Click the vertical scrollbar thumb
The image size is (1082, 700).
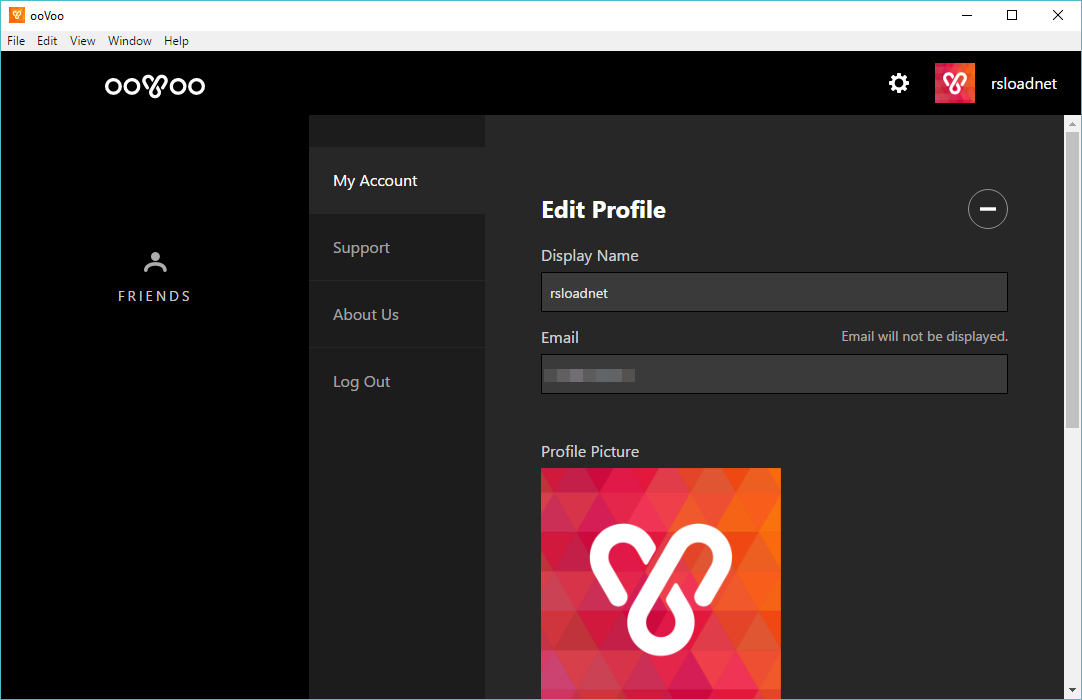coord(1072,280)
